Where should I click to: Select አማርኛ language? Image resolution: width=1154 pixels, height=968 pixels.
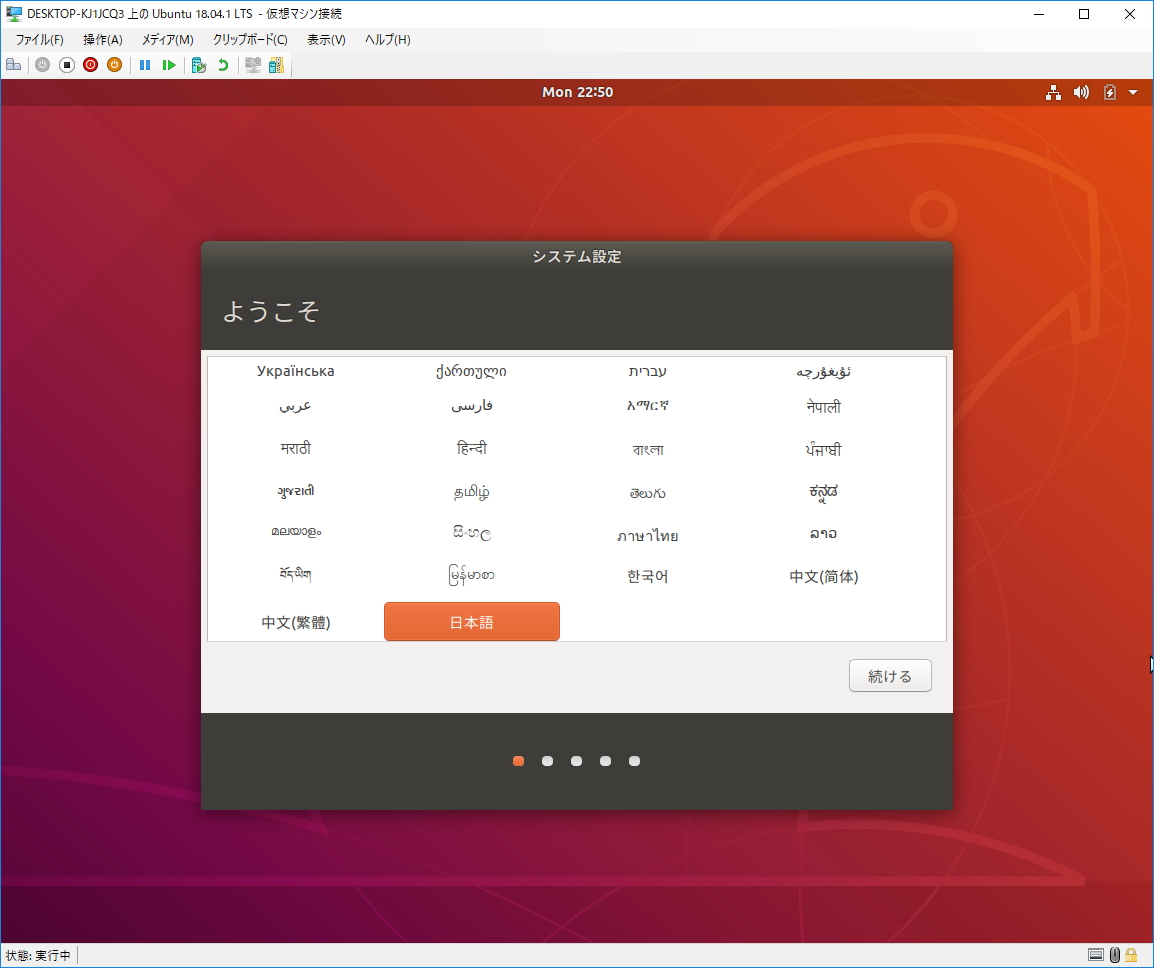(648, 406)
